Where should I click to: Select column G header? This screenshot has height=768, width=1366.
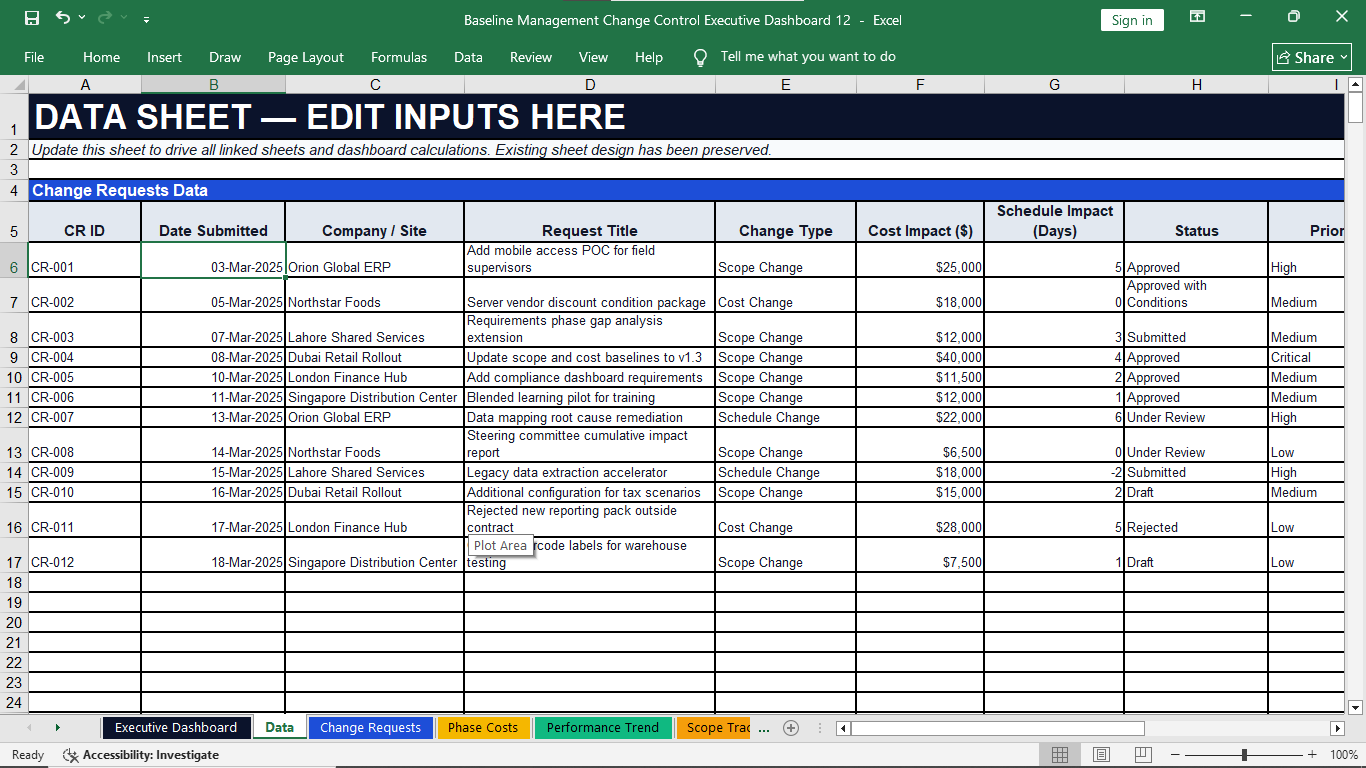pos(1054,85)
